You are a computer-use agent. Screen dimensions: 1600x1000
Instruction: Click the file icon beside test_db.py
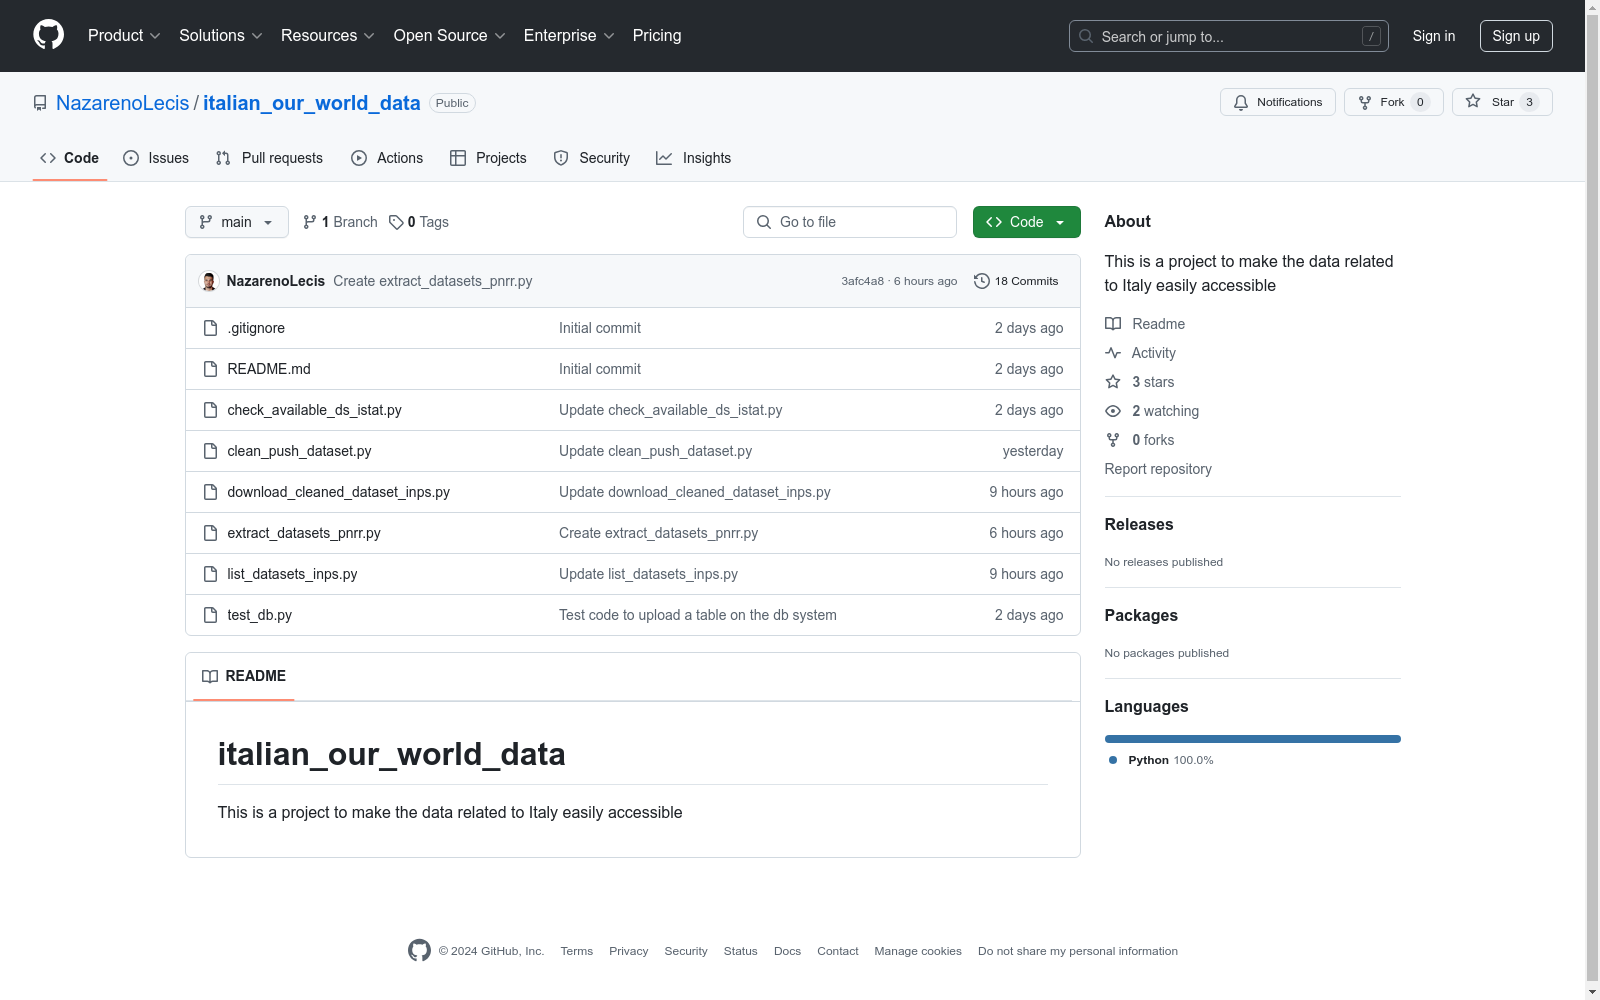(210, 615)
